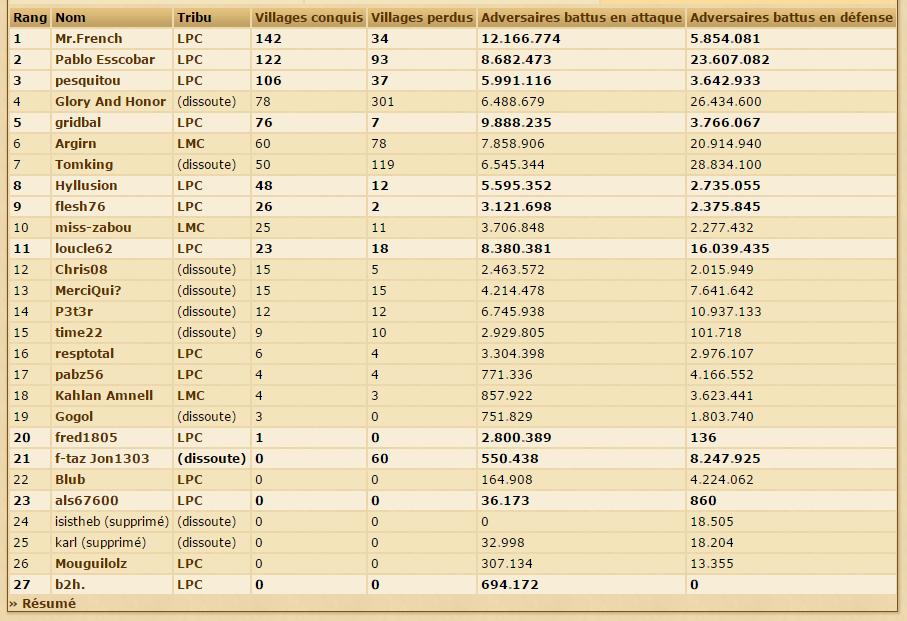Open player pesquitou link
Viewport: 907px width, 621px height.
(x=87, y=80)
